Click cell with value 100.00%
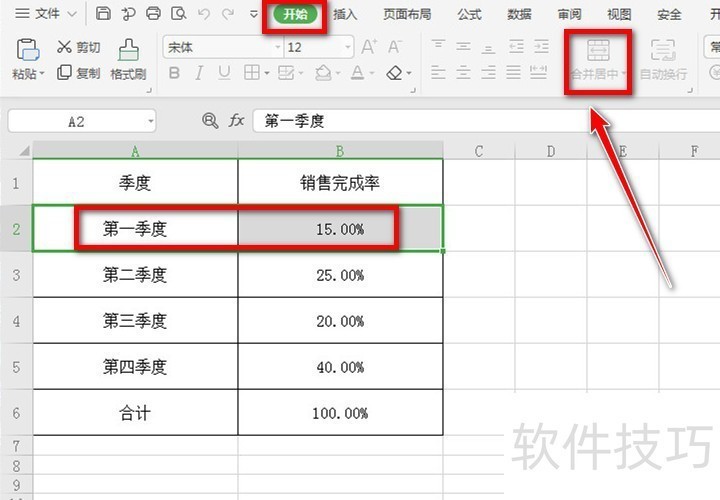 click(340, 412)
